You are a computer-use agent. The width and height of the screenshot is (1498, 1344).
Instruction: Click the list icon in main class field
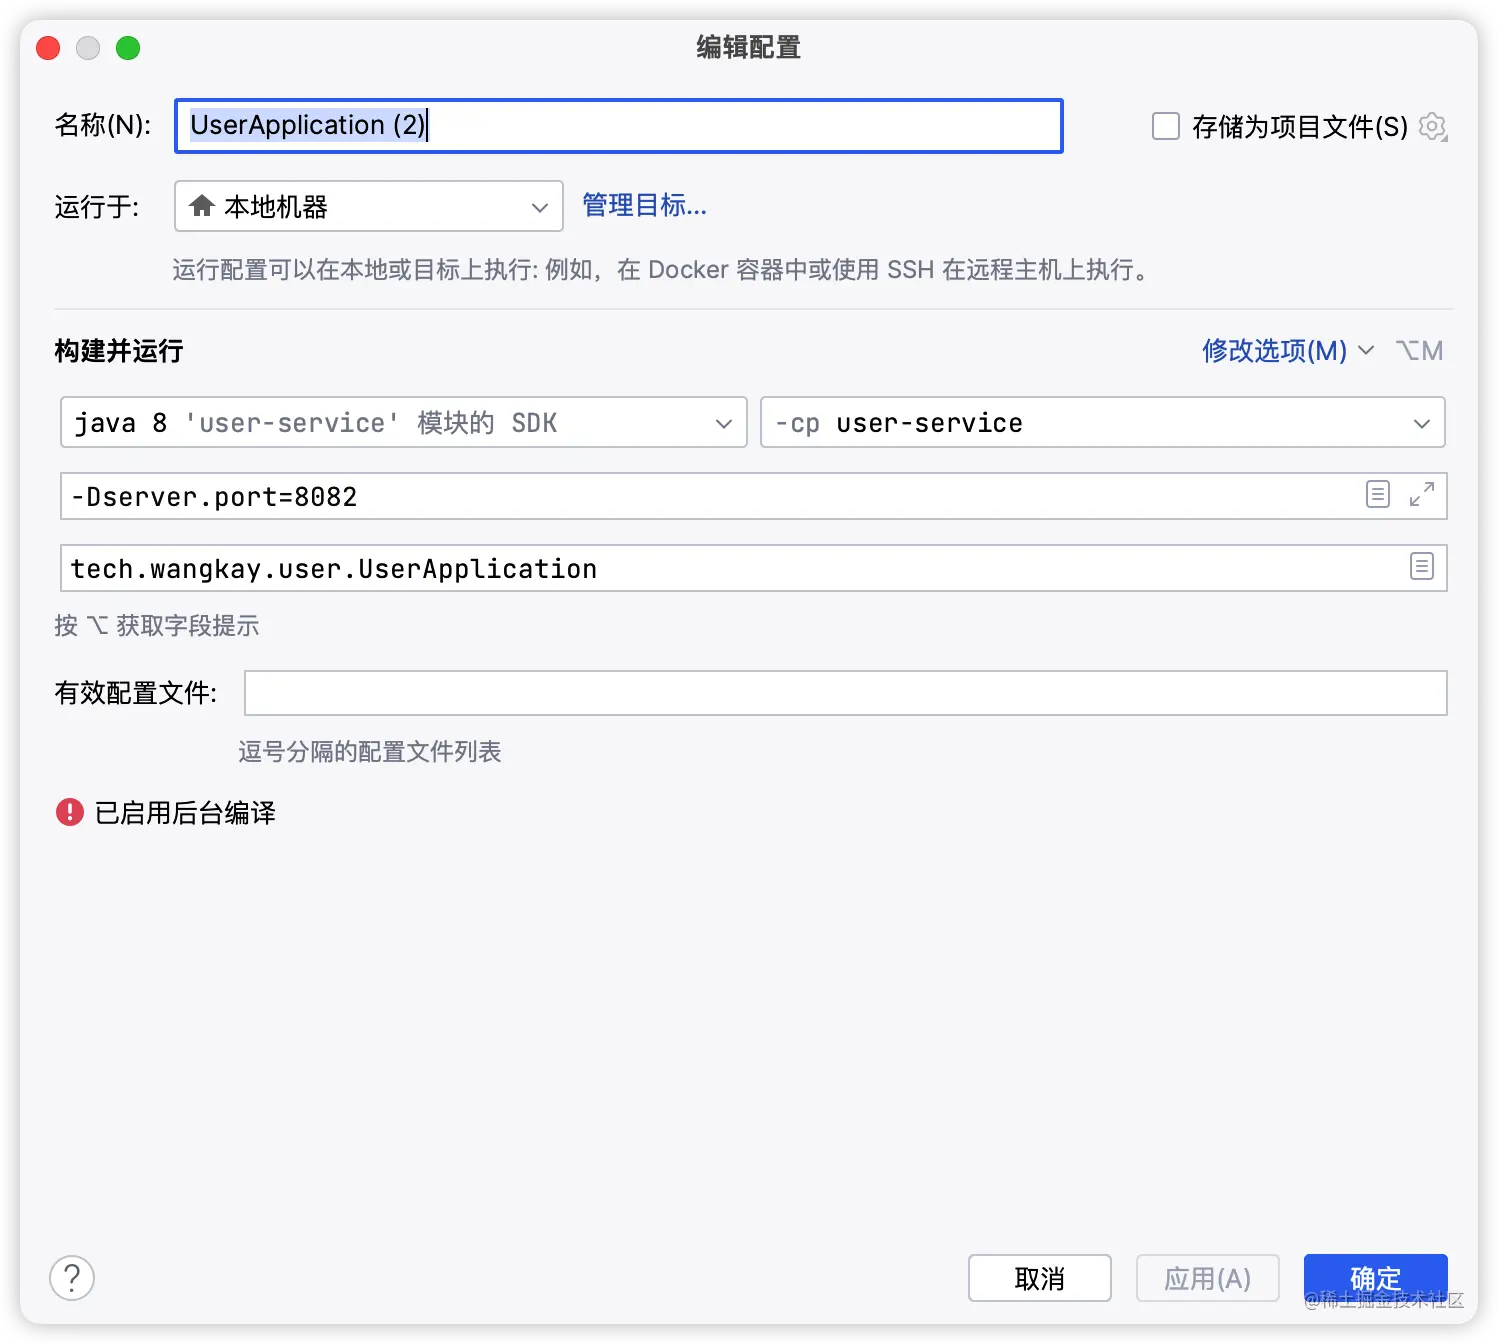click(x=1422, y=566)
